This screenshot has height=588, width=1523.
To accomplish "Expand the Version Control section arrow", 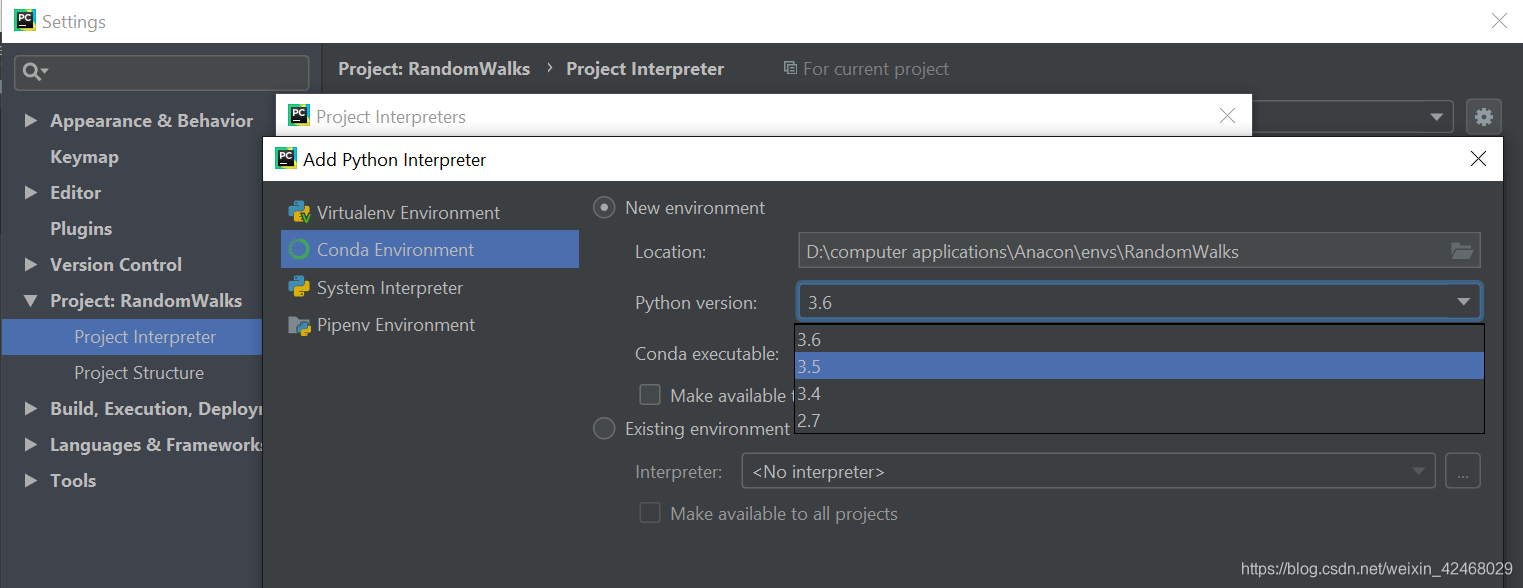I will (31, 264).
